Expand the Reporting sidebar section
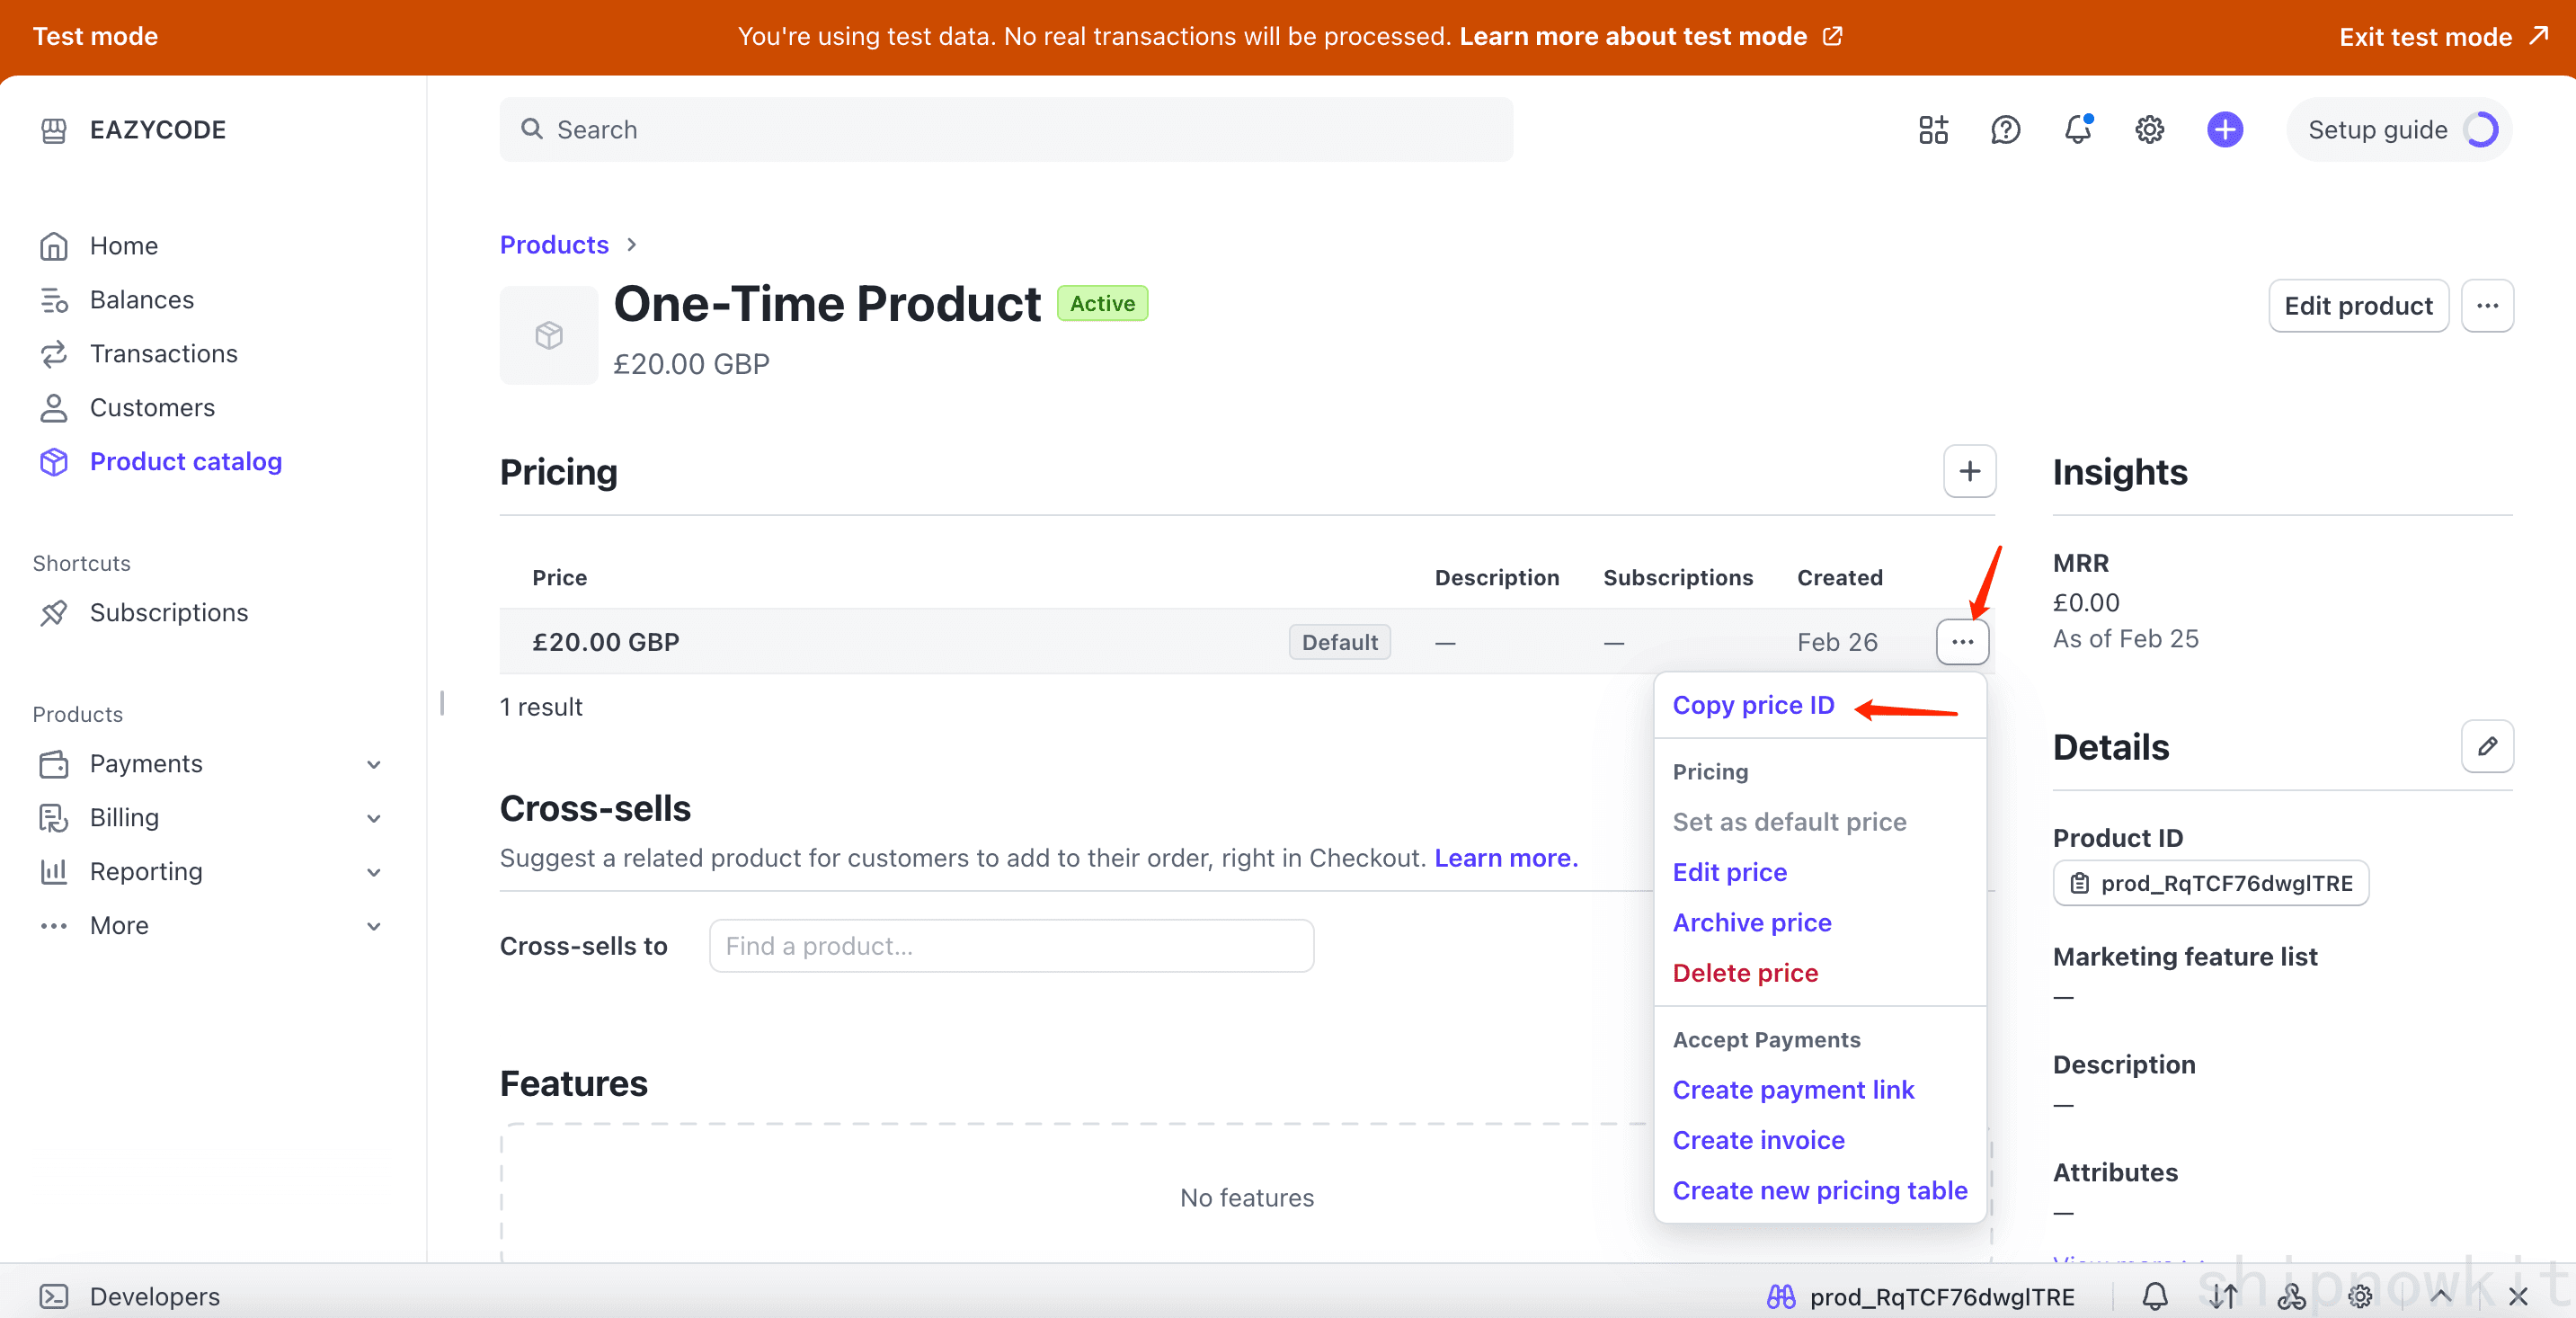Image resolution: width=2576 pixels, height=1318 pixels. point(373,872)
